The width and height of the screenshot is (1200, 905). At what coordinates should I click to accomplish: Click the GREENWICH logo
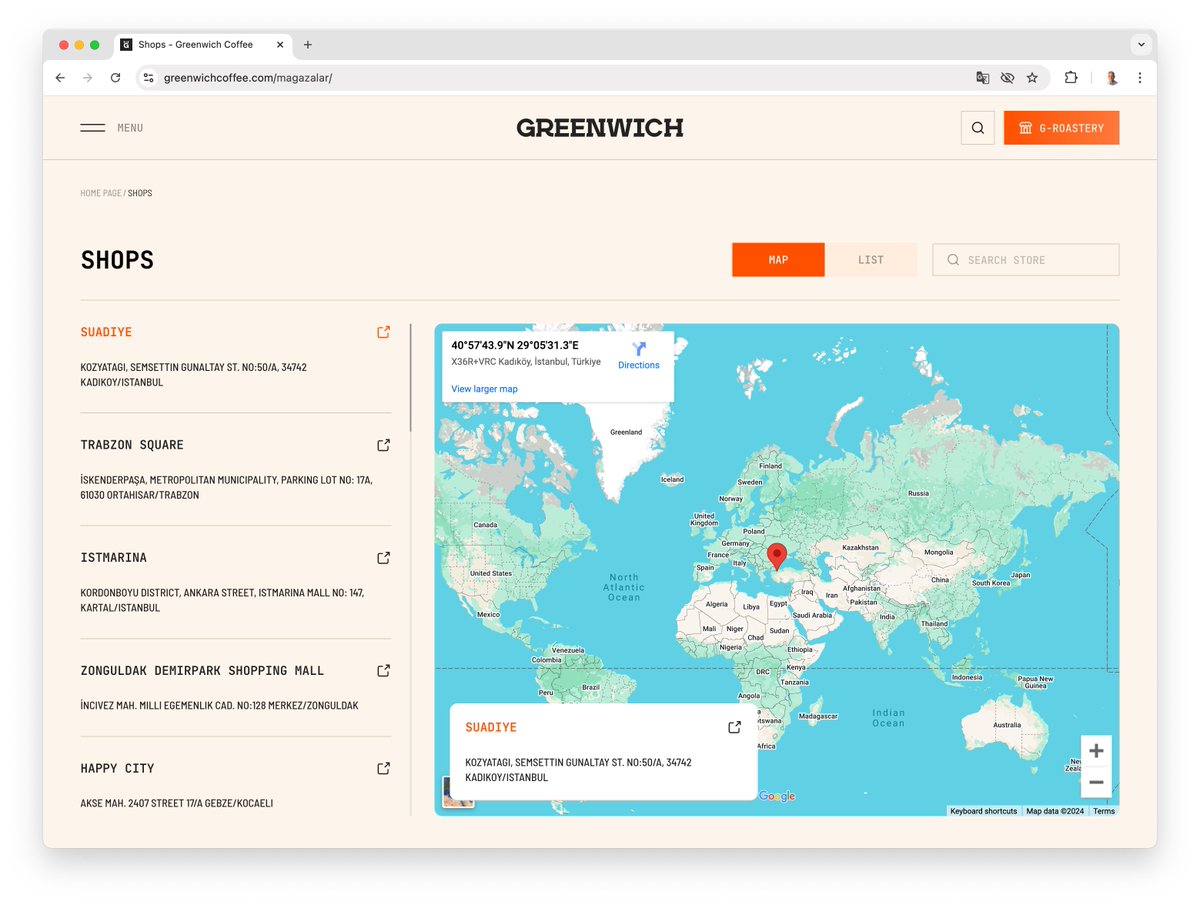[600, 128]
